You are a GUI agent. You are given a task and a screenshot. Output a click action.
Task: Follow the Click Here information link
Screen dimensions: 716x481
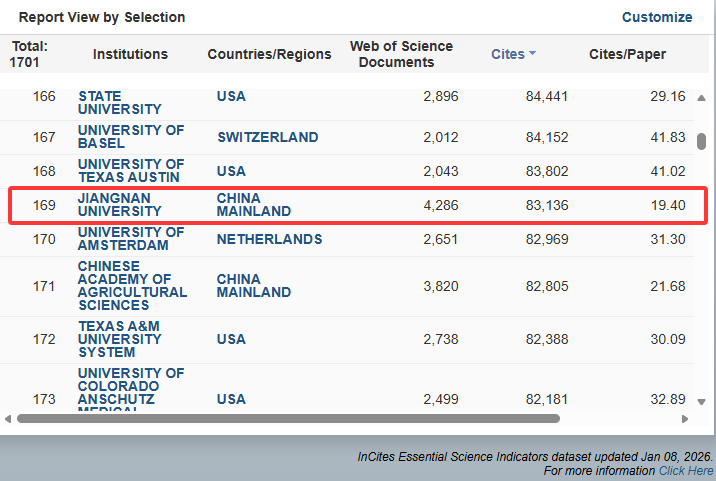[685, 470]
